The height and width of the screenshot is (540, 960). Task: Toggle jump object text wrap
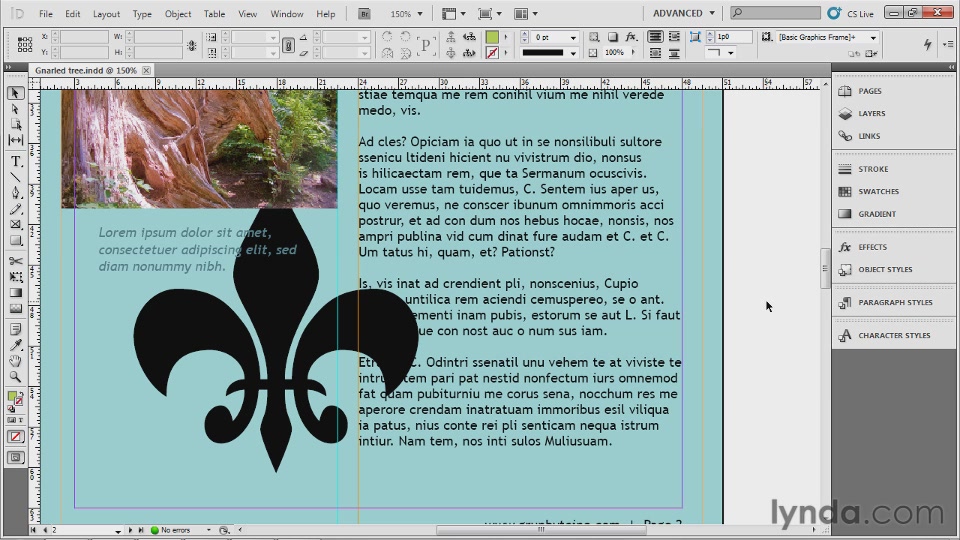coord(674,53)
